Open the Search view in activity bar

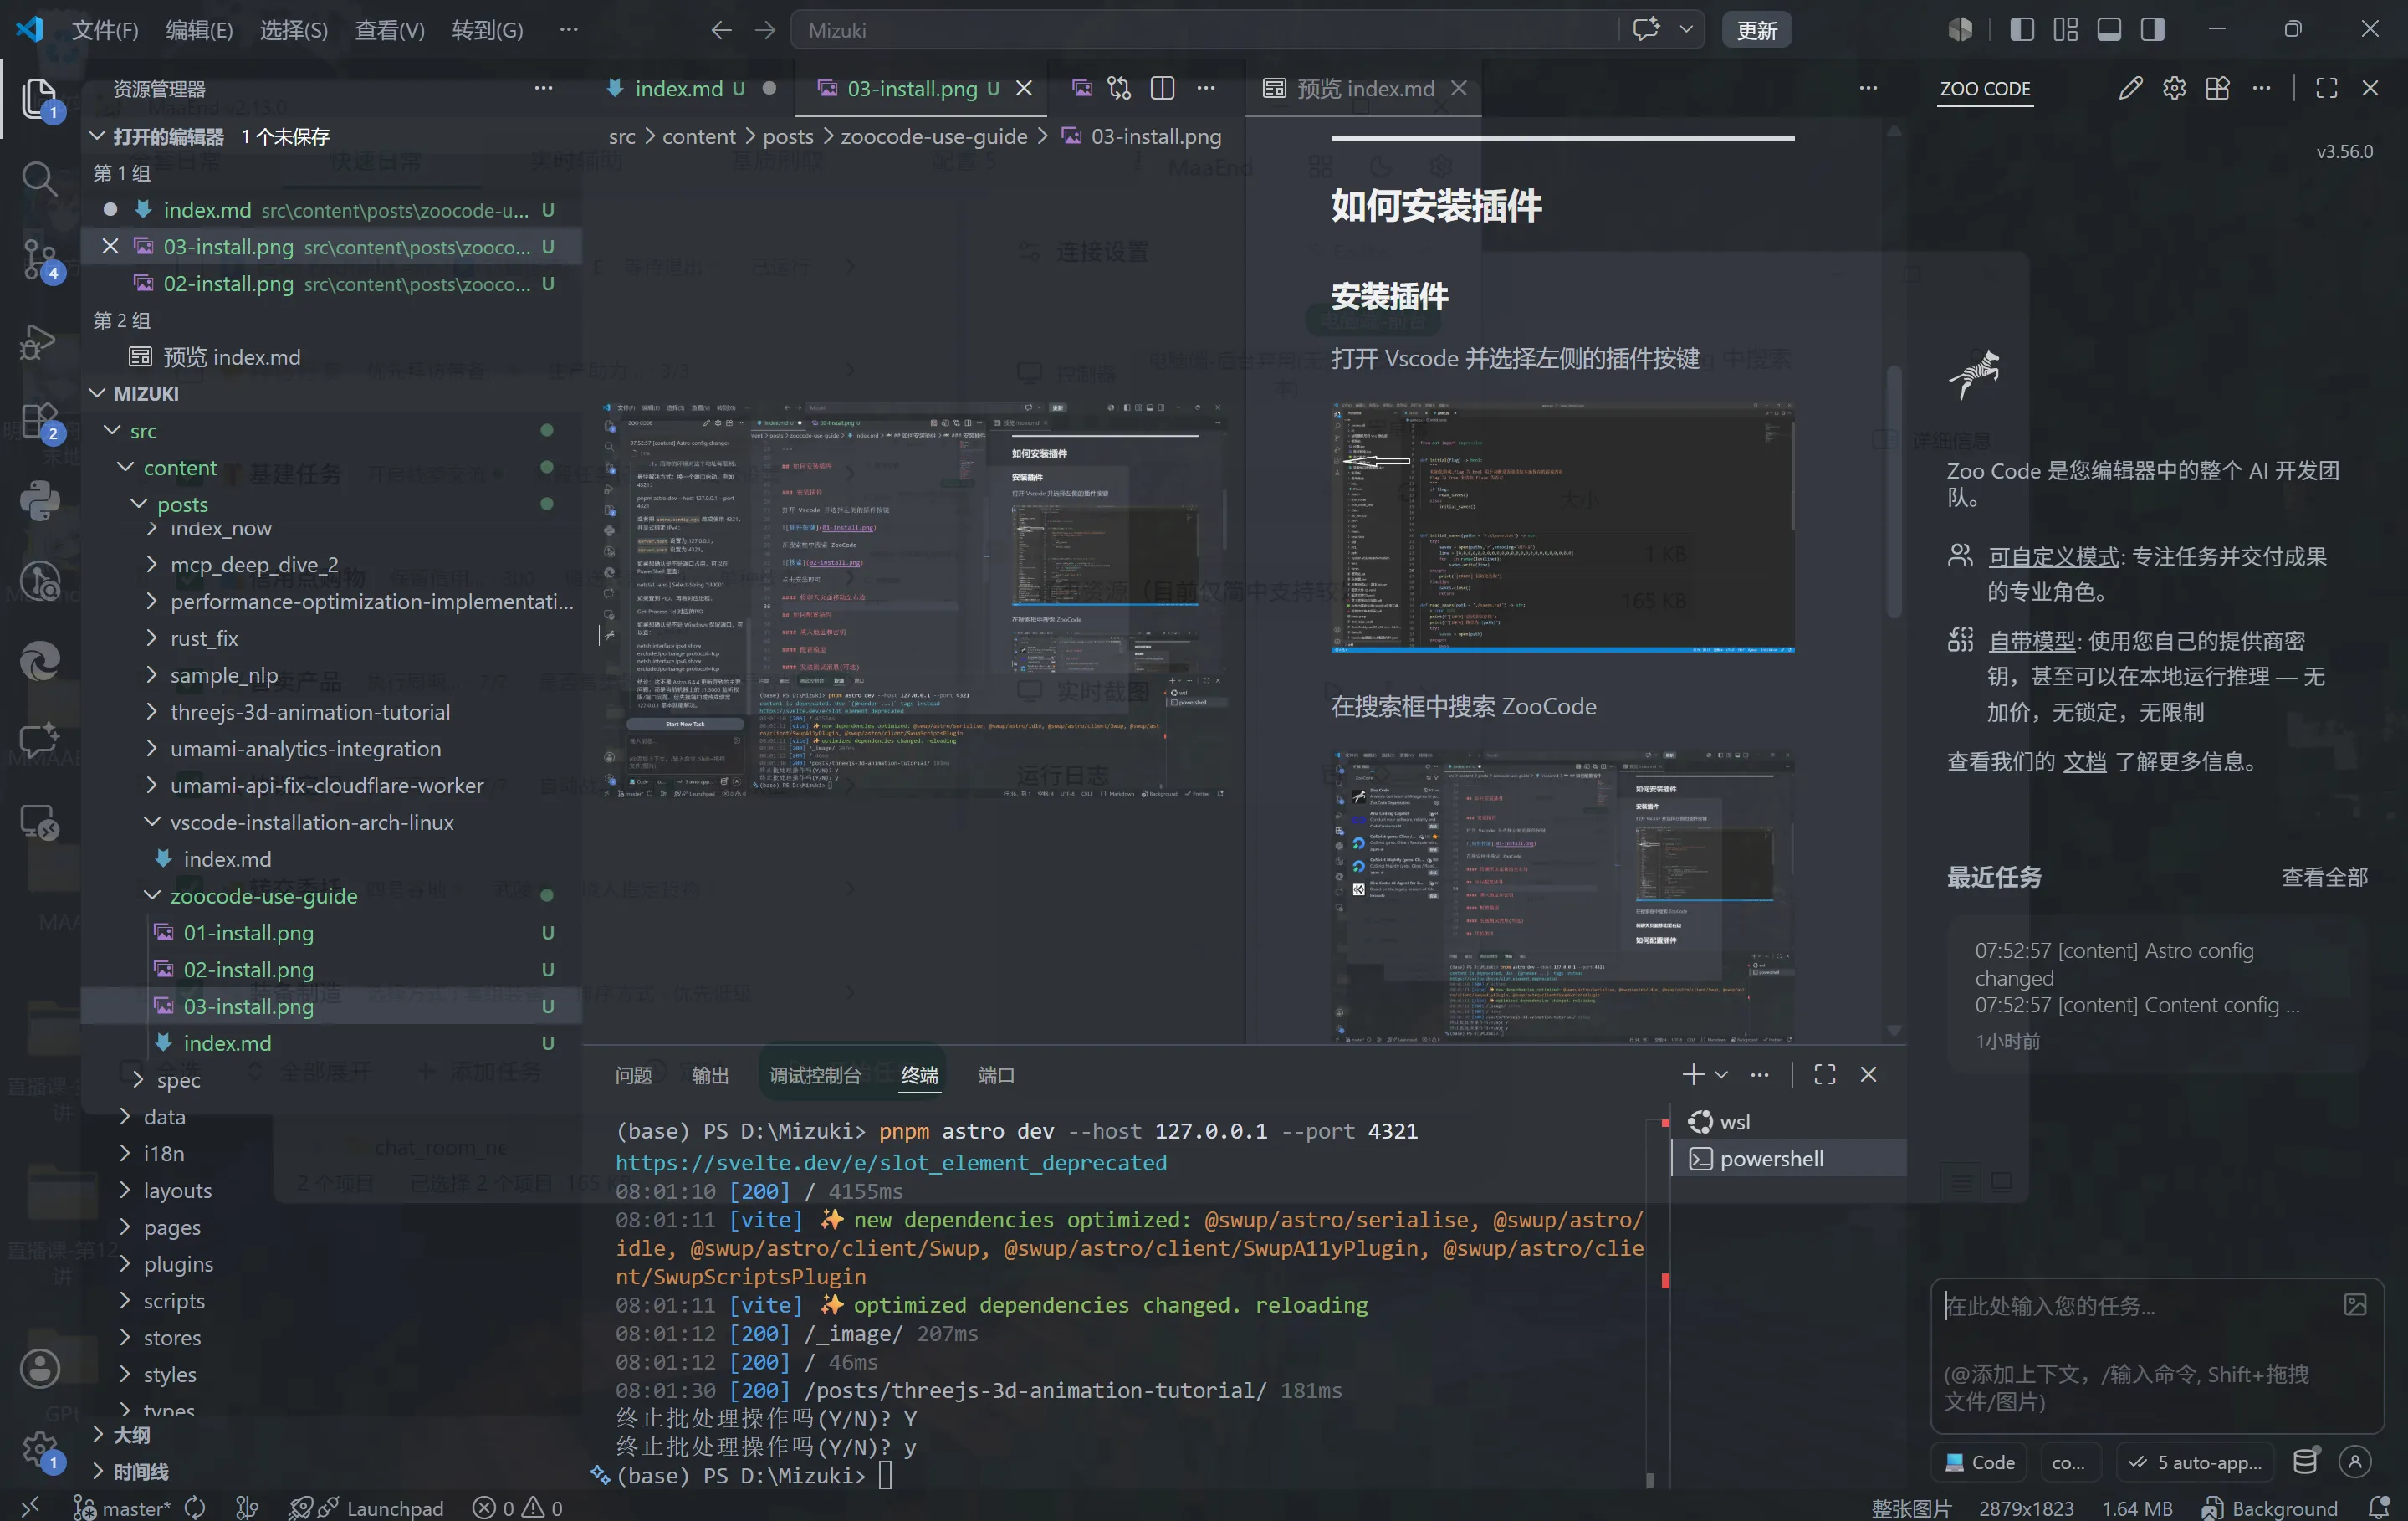39,179
